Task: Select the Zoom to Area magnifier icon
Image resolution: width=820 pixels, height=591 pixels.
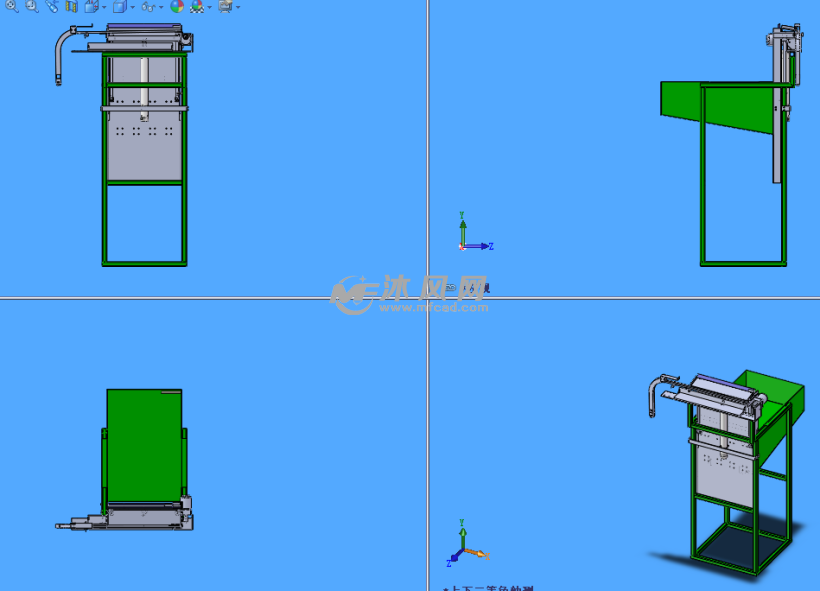Action: pyautogui.click(x=32, y=6)
